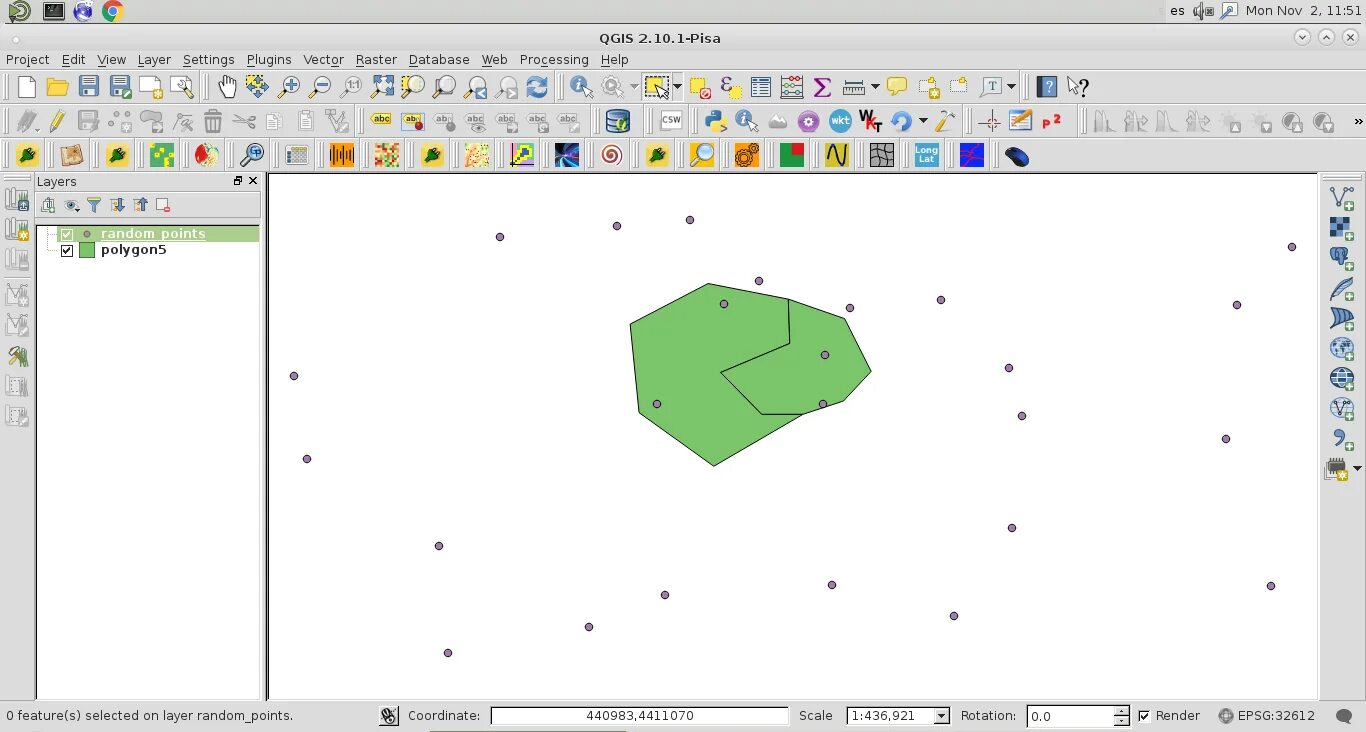Click the EPSG:32612 CRS status button
The height and width of the screenshot is (732, 1366).
click(x=1266, y=716)
